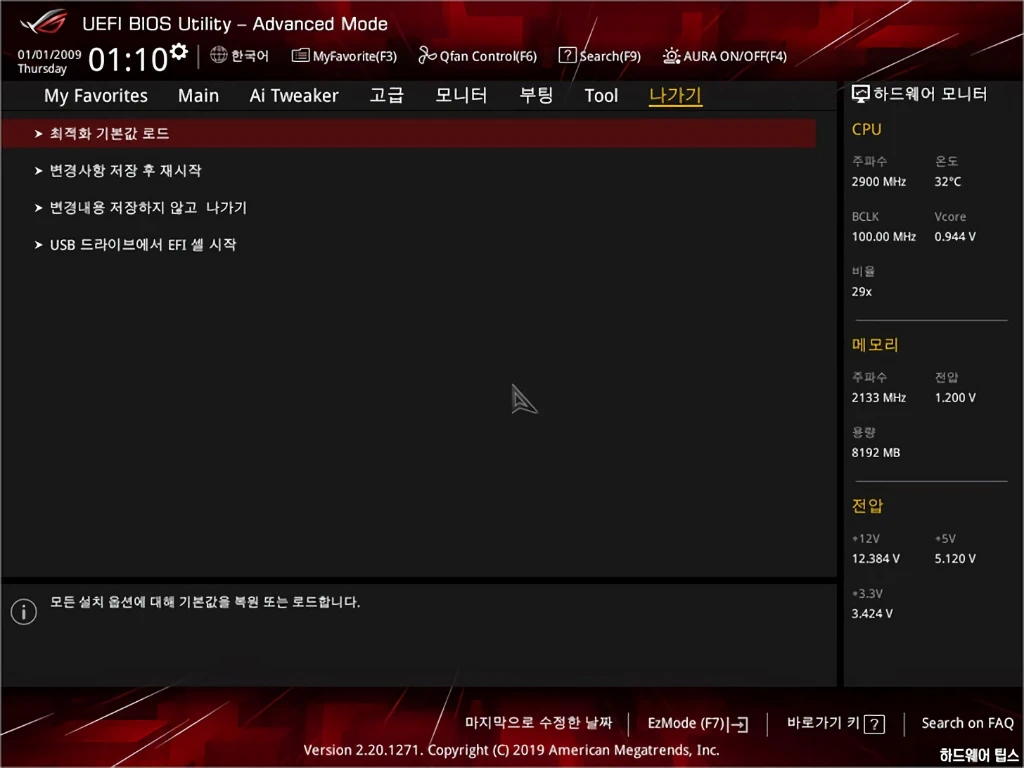Open Search on FAQ
The height and width of the screenshot is (768, 1024).
pos(967,723)
